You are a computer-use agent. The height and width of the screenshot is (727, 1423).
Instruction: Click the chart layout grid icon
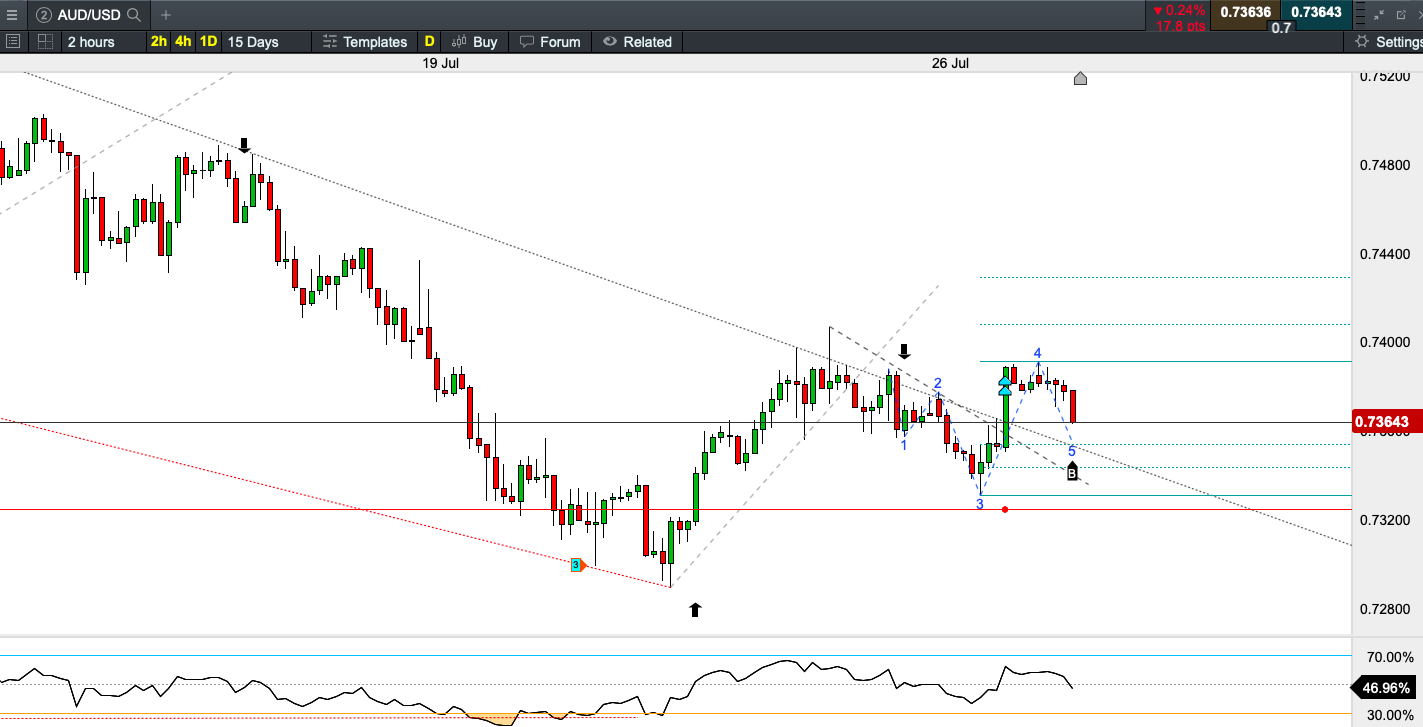click(45, 41)
